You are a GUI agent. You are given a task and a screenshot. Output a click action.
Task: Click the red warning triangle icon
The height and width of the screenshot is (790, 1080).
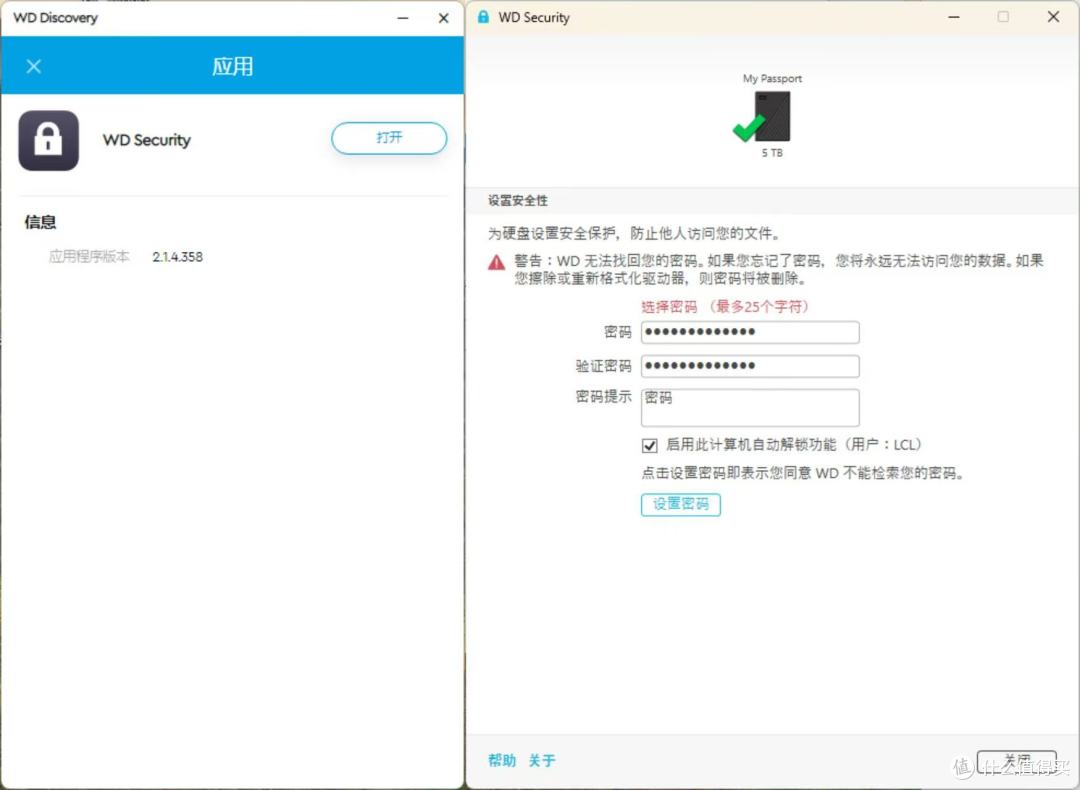497,262
